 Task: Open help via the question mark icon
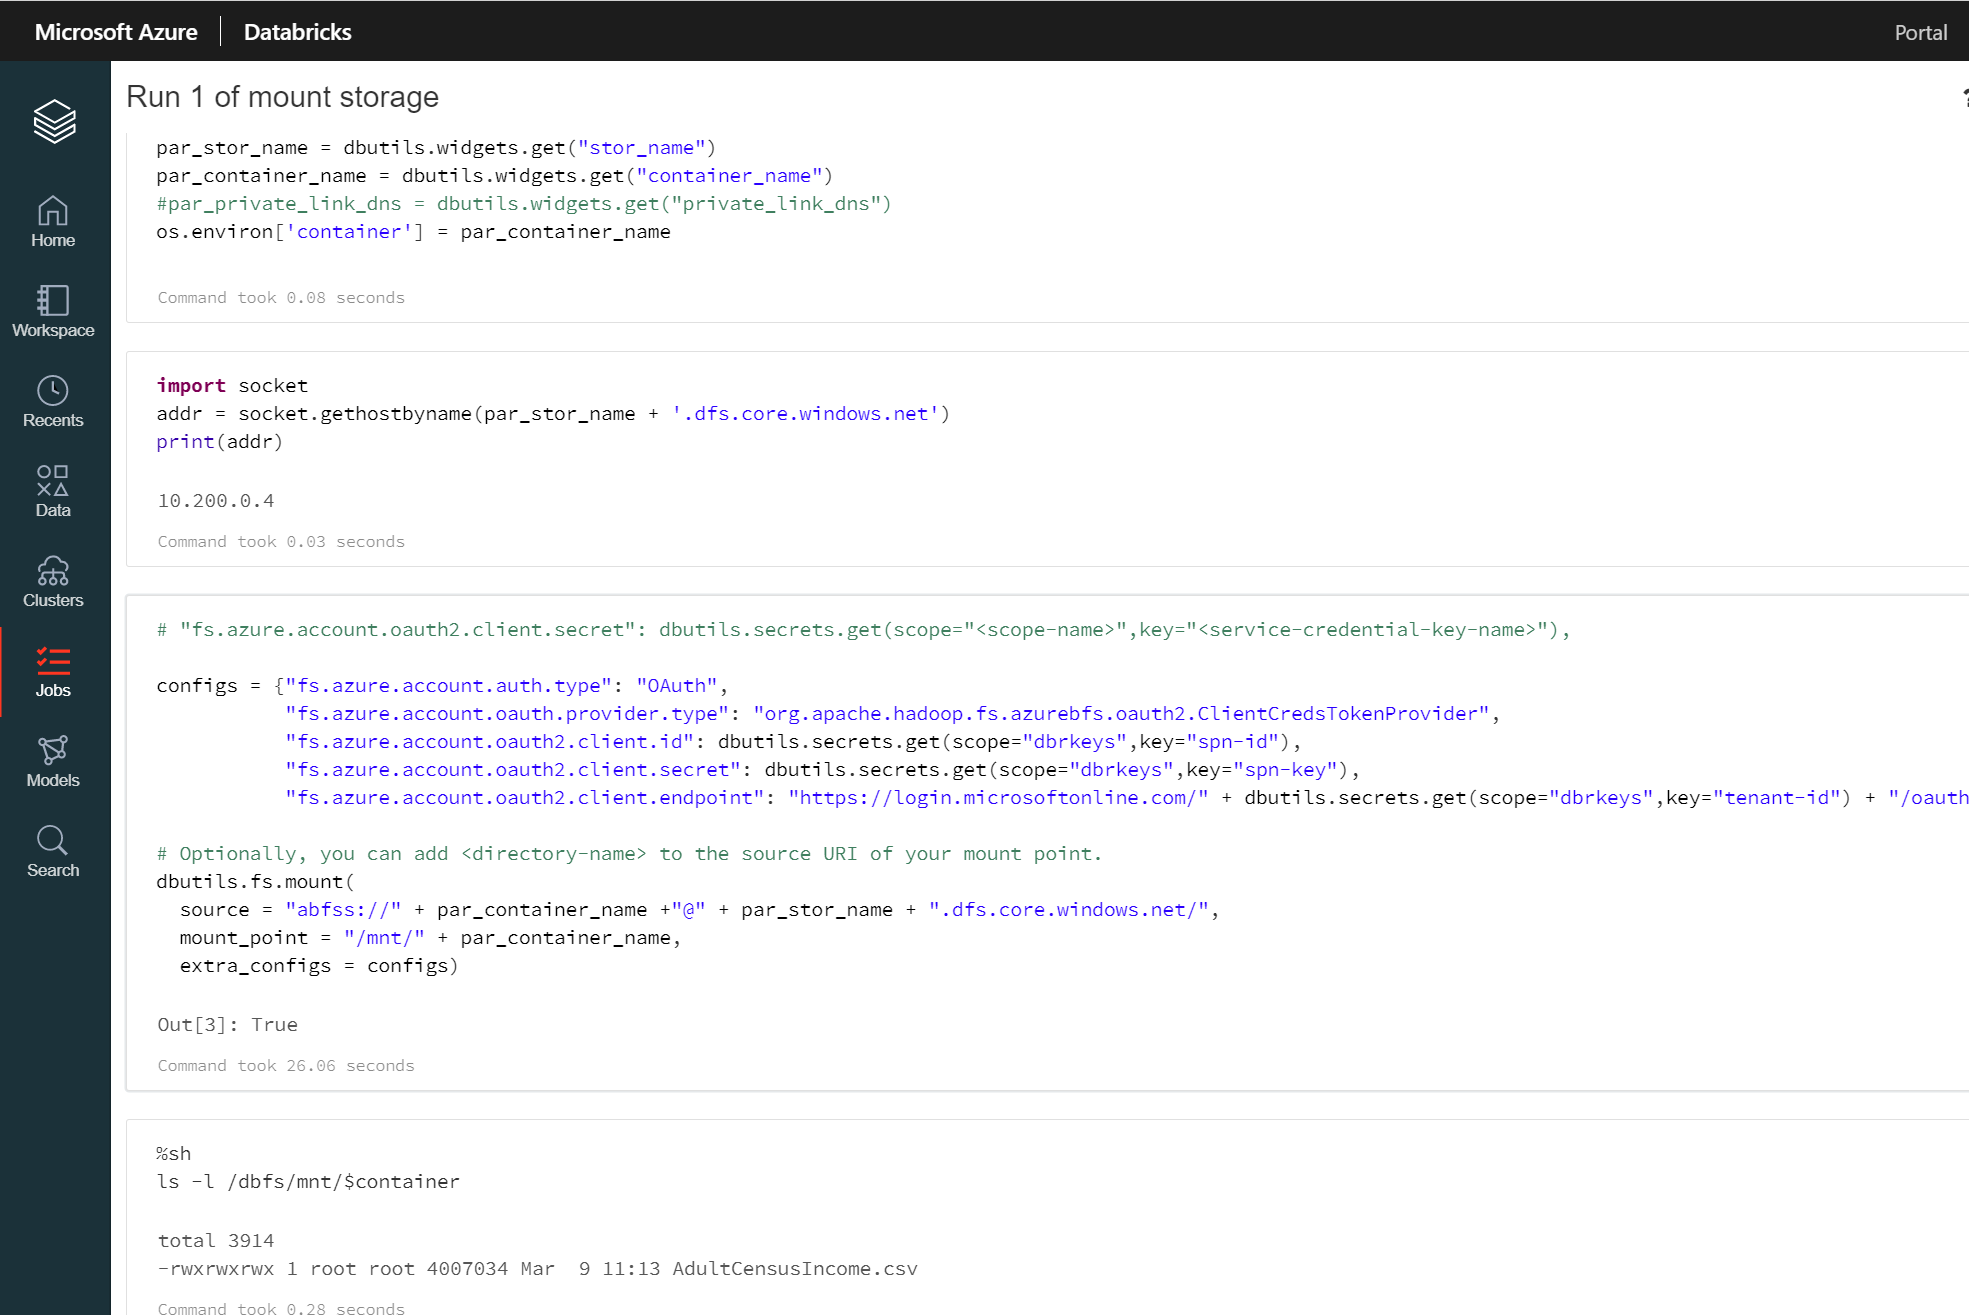1964,96
